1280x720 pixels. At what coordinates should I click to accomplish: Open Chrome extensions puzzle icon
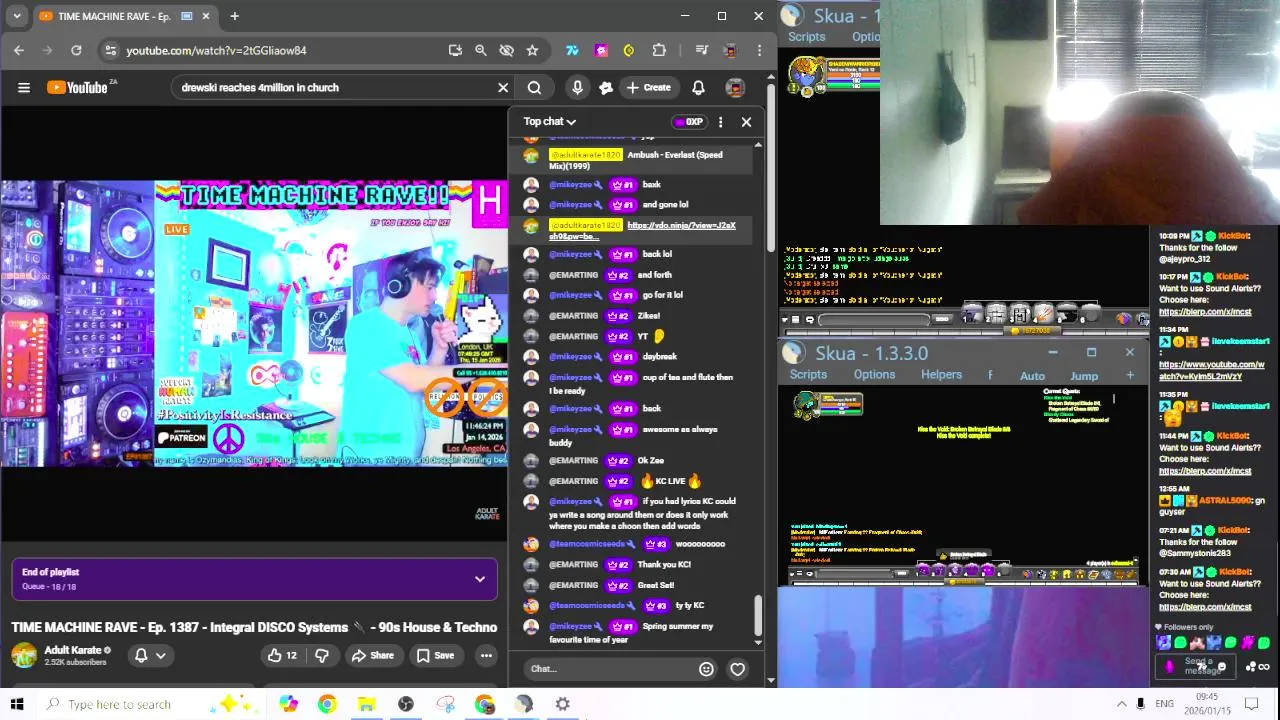tap(659, 50)
